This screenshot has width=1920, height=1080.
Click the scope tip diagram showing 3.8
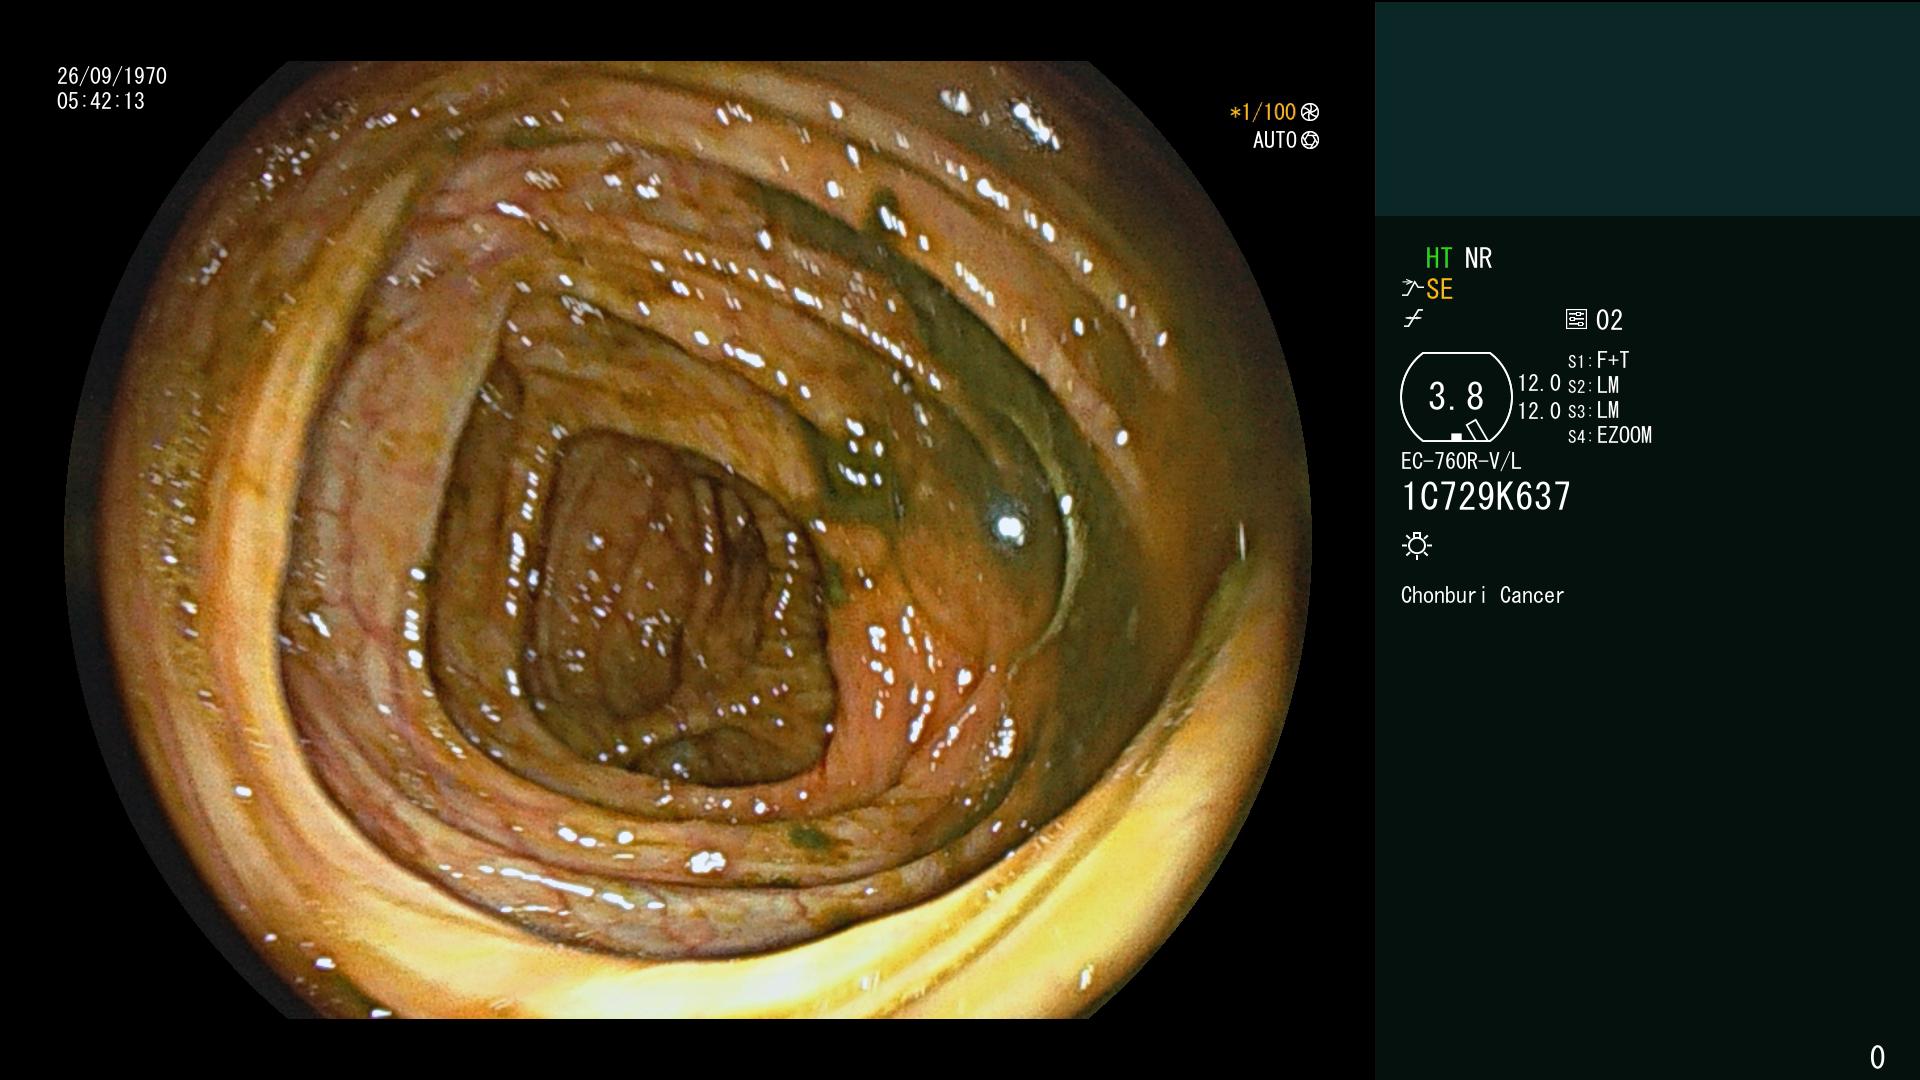(1456, 397)
